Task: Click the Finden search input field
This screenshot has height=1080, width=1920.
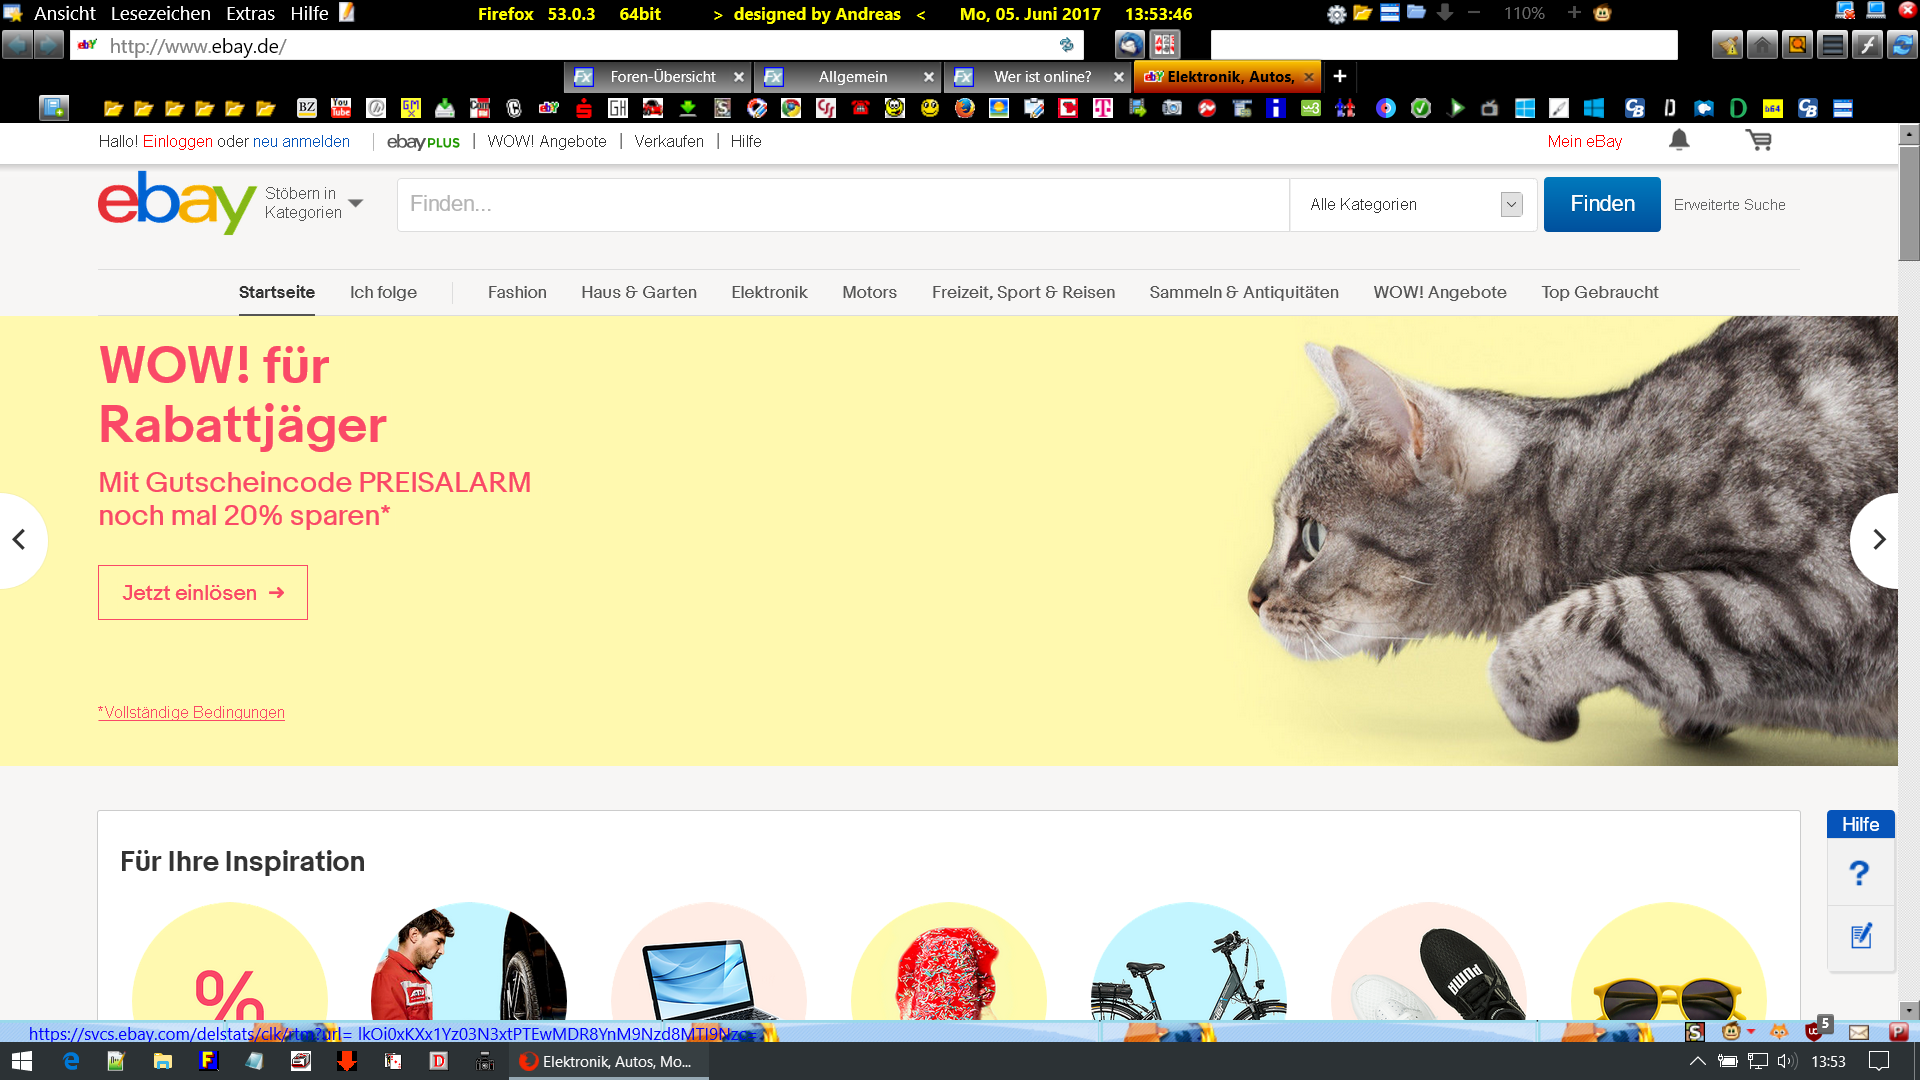Action: pos(842,204)
